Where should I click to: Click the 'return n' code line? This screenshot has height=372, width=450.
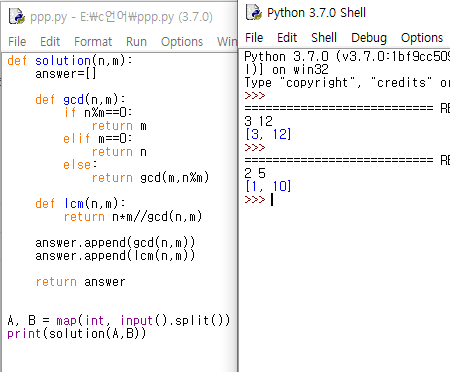(119, 152)
